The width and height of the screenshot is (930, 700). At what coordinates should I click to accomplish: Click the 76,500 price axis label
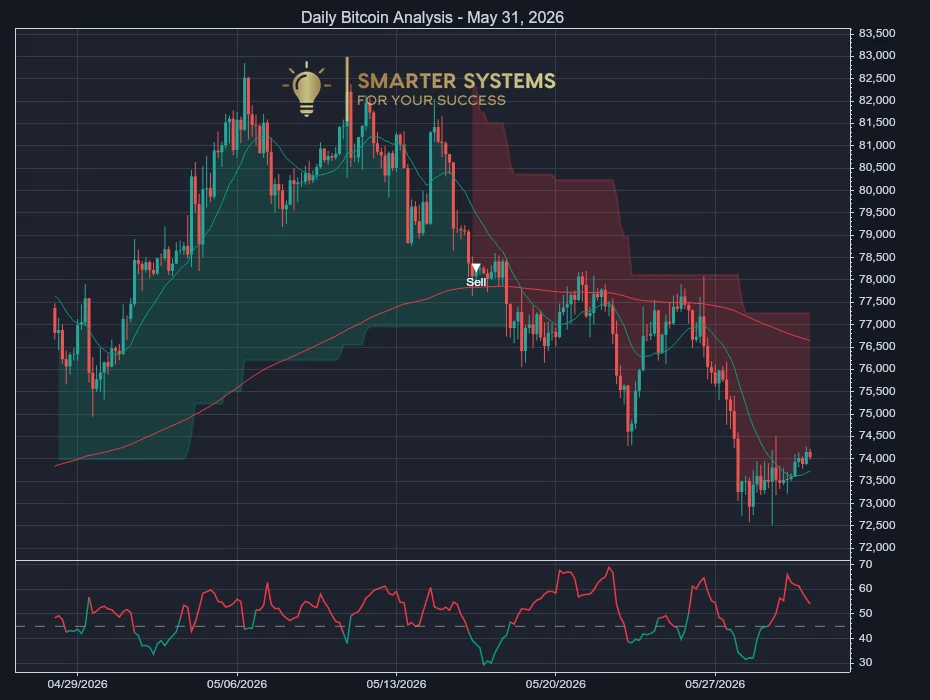pos(877,346)
